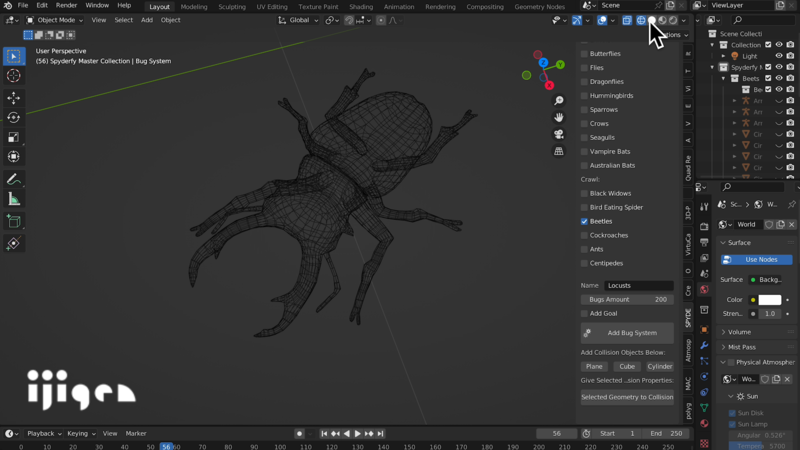This screenshot has height=450, width=800.
Task: Expand the Light item in the outliner
Action: tap(723, 56)
